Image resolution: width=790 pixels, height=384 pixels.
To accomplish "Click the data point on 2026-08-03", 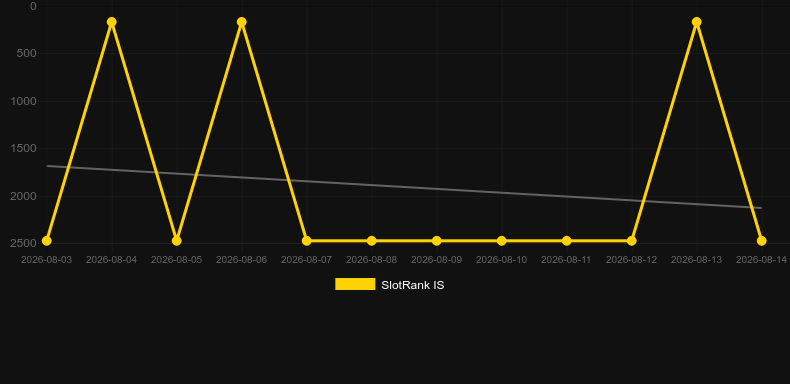I will click(x=46, y=241).
